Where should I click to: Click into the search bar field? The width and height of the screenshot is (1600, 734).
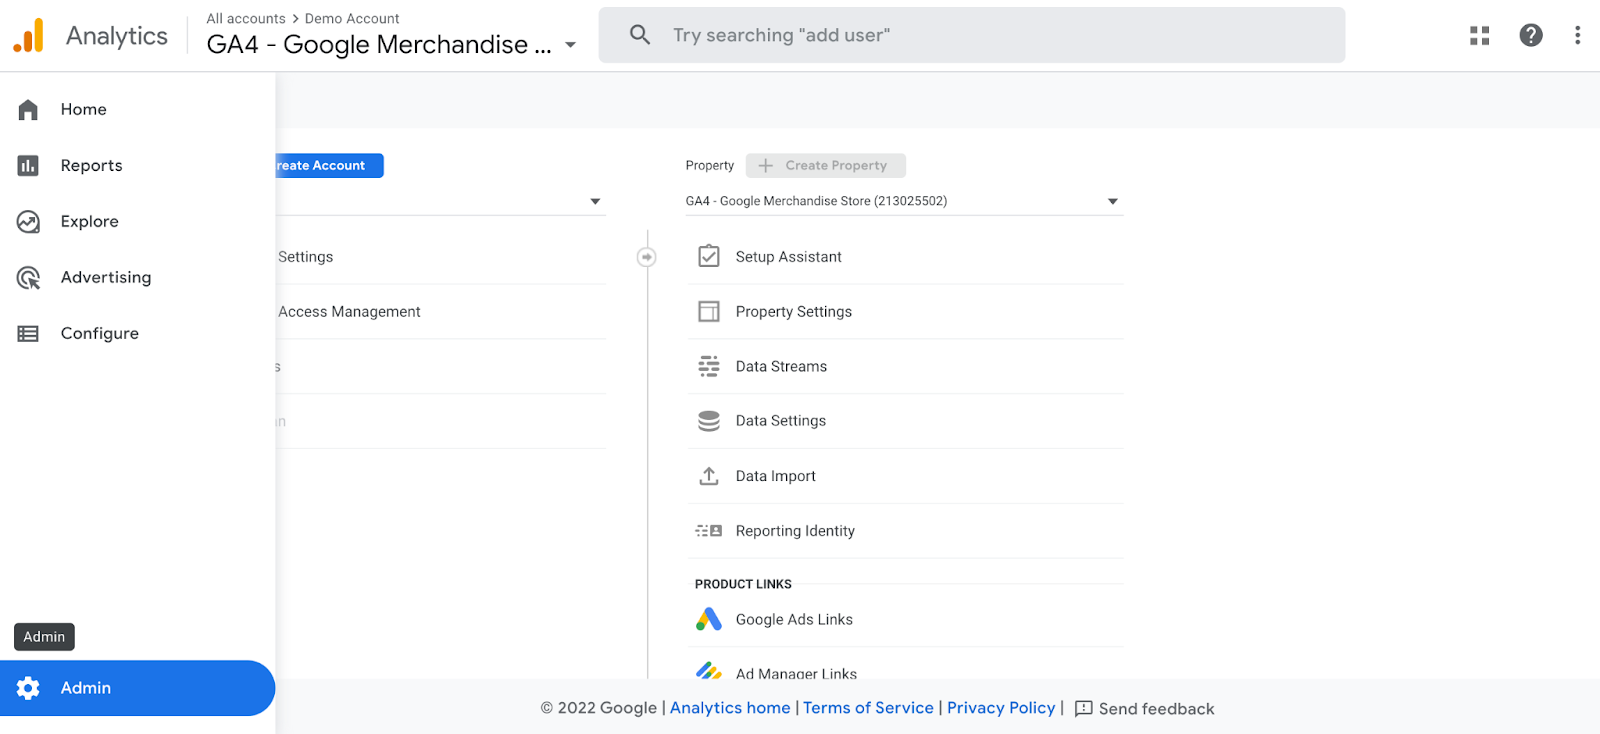pos(970,36)
